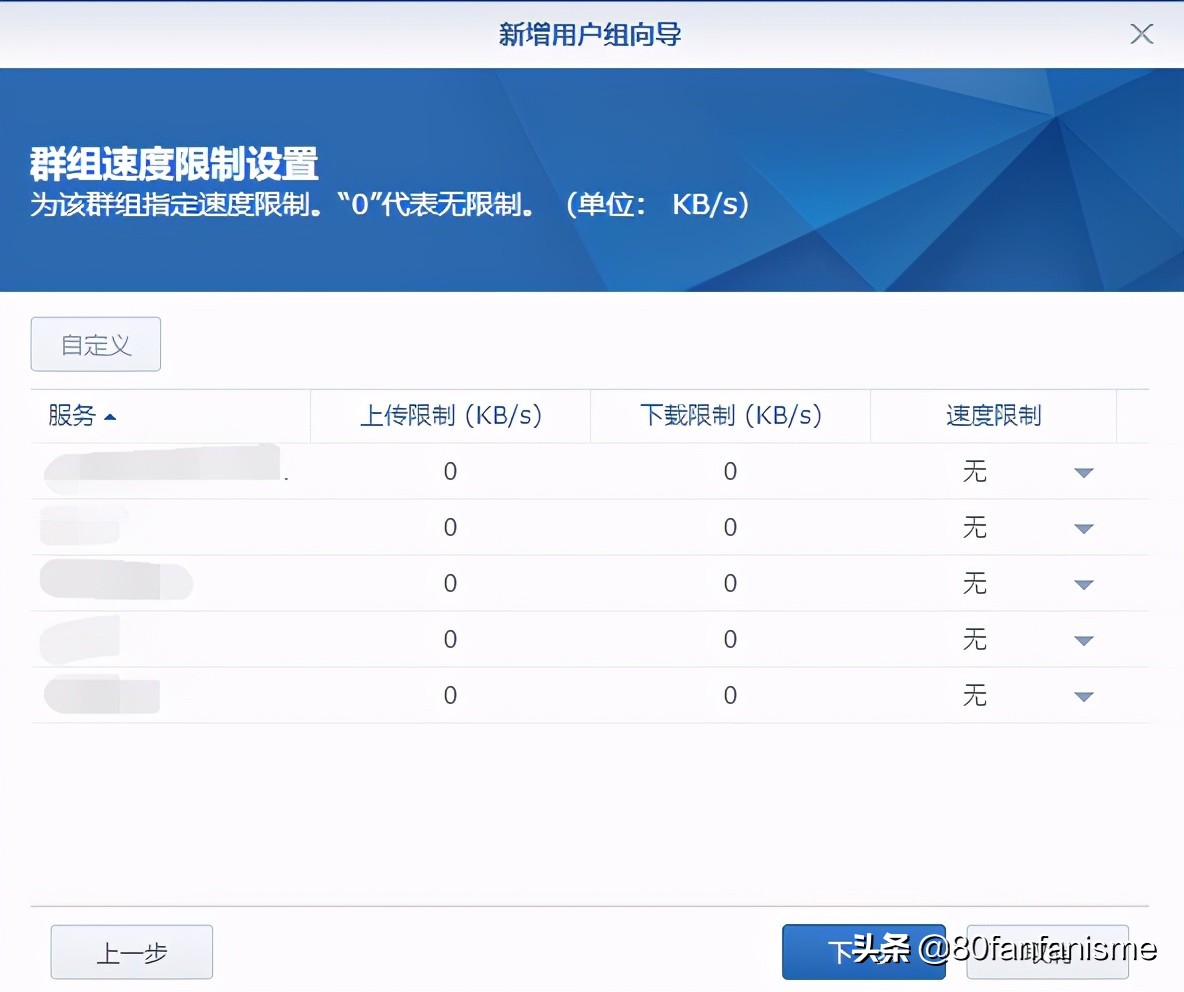
Task: Edit the second service's upload limit value
Action: 449,527
